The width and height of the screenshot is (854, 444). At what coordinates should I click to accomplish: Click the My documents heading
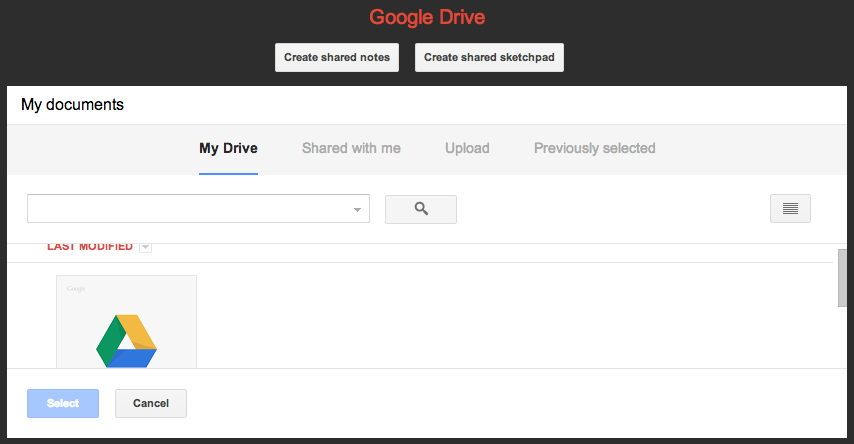tap(72, 105)
